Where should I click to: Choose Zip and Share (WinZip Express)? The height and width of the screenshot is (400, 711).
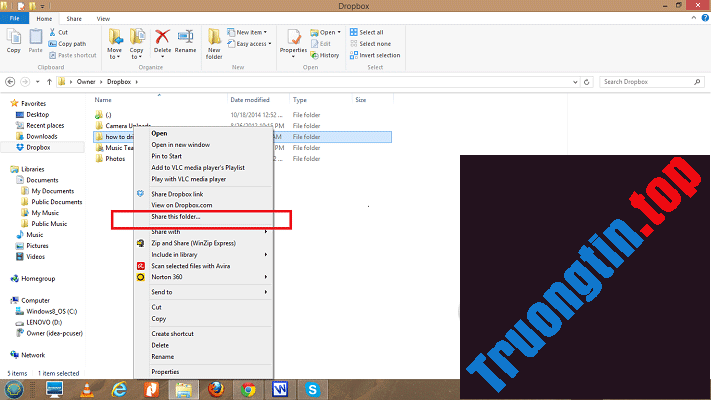[194, 243]
